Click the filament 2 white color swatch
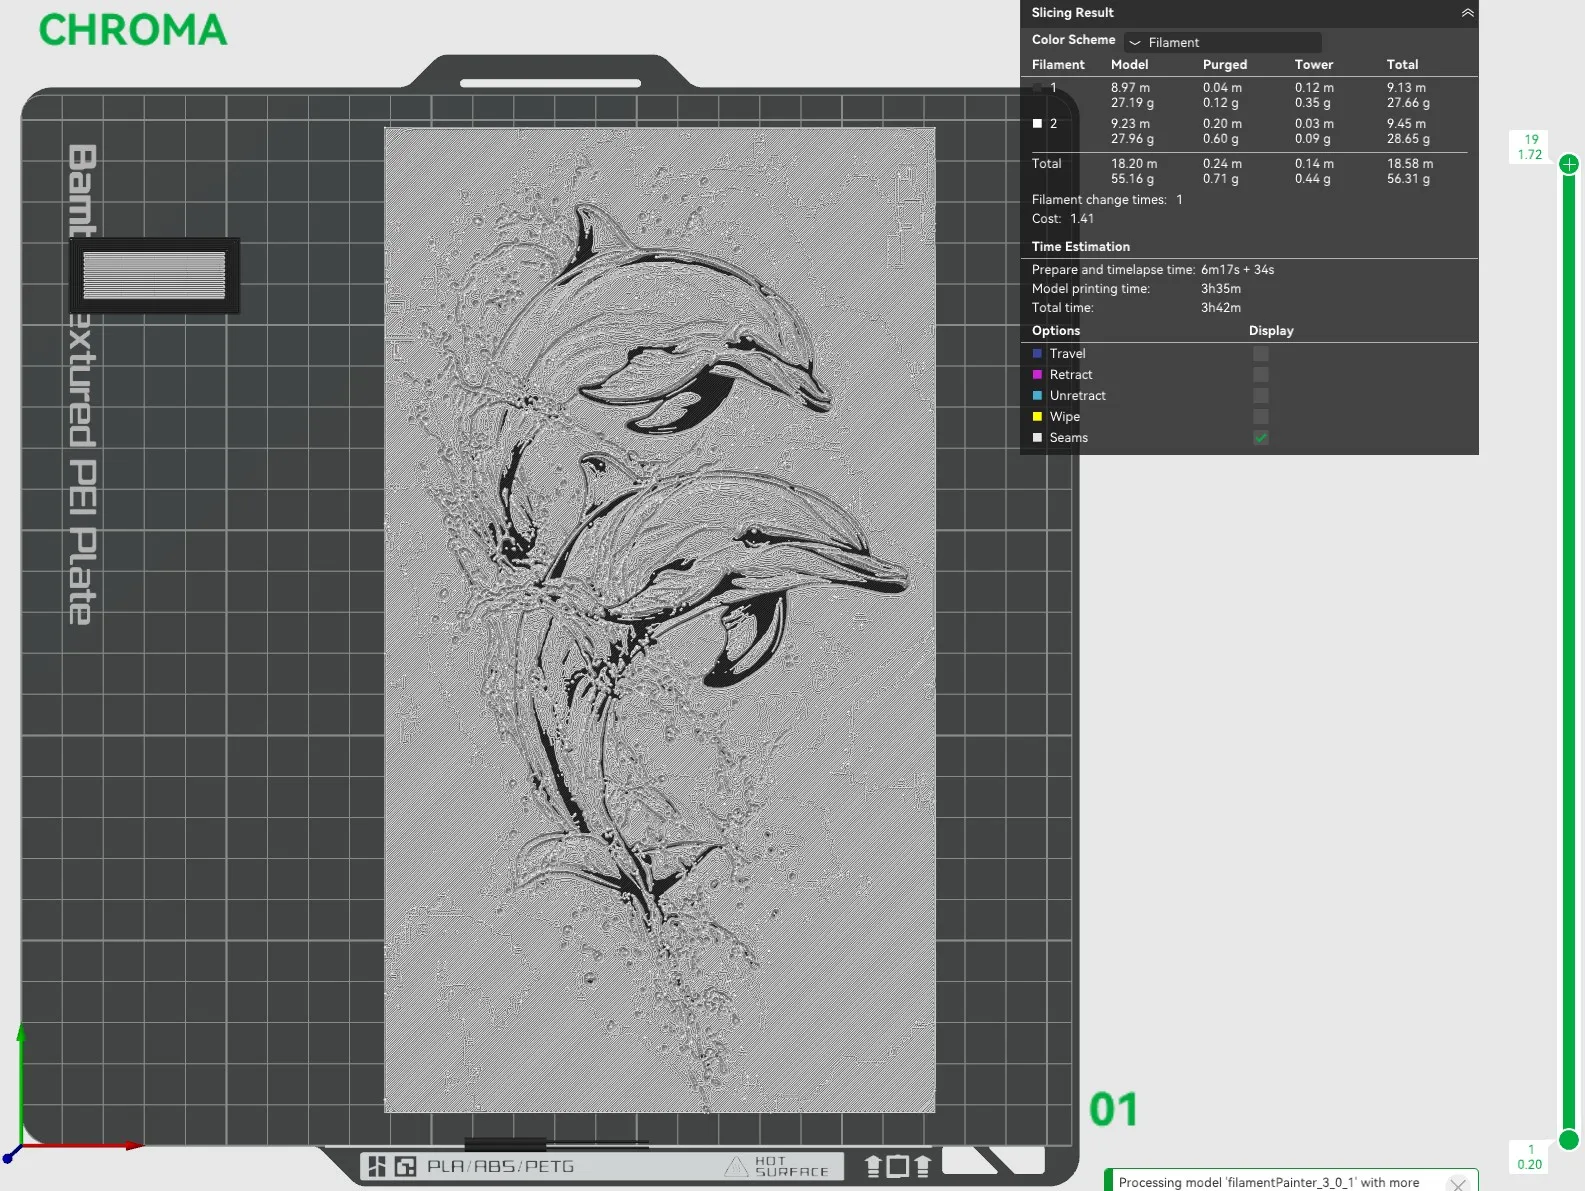 [1037, 124]
